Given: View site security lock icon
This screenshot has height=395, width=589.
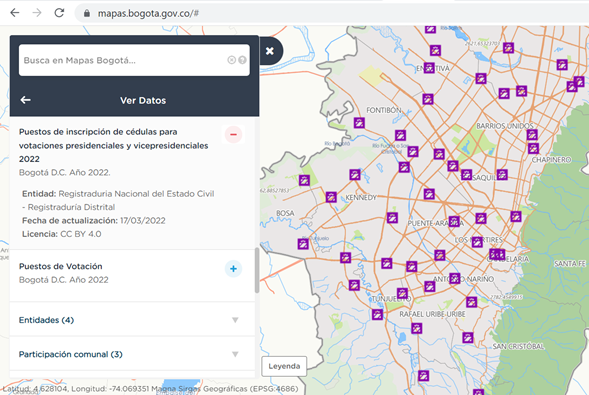Looking at the screenshot, I should pyautogui.click(x=87, y=14).
